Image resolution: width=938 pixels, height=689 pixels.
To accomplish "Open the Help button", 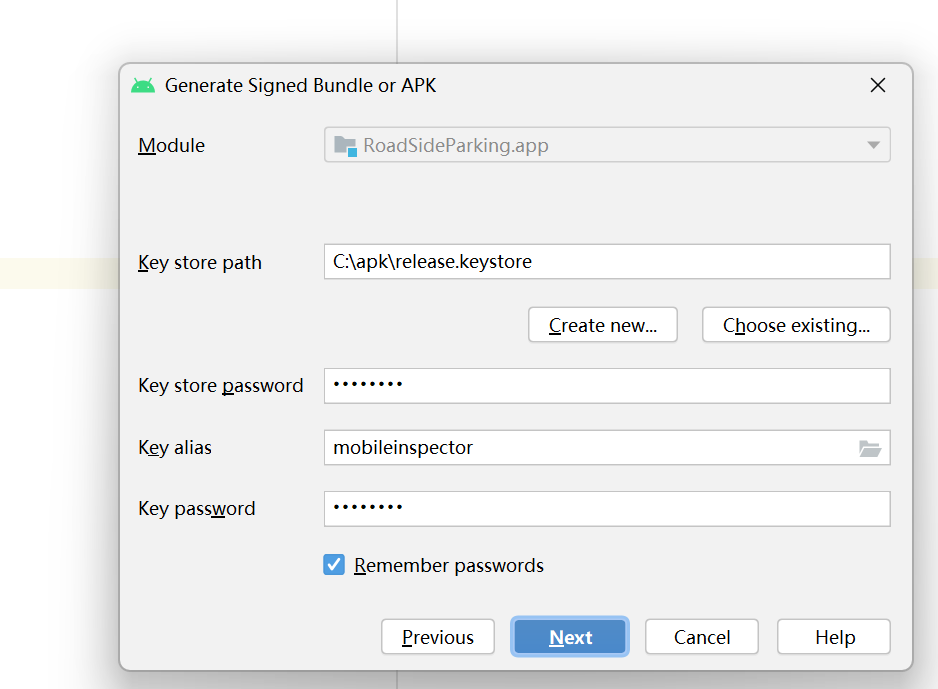I will click(x=834, y=637).
